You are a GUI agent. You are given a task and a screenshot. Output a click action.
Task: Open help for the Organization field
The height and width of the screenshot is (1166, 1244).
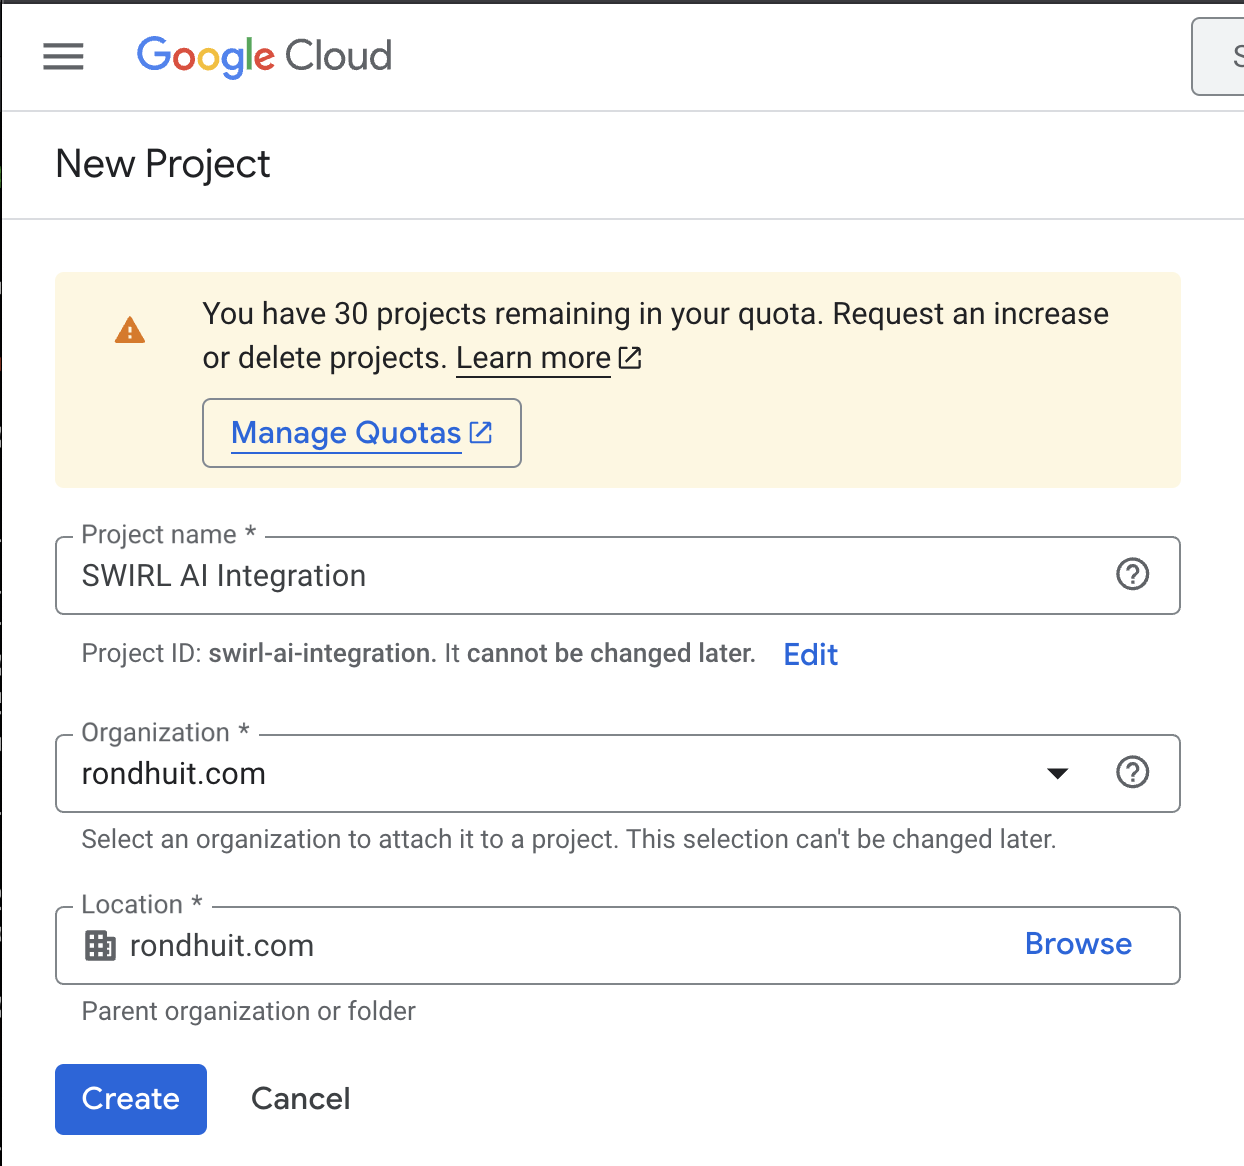click(x=1132, y=773)
